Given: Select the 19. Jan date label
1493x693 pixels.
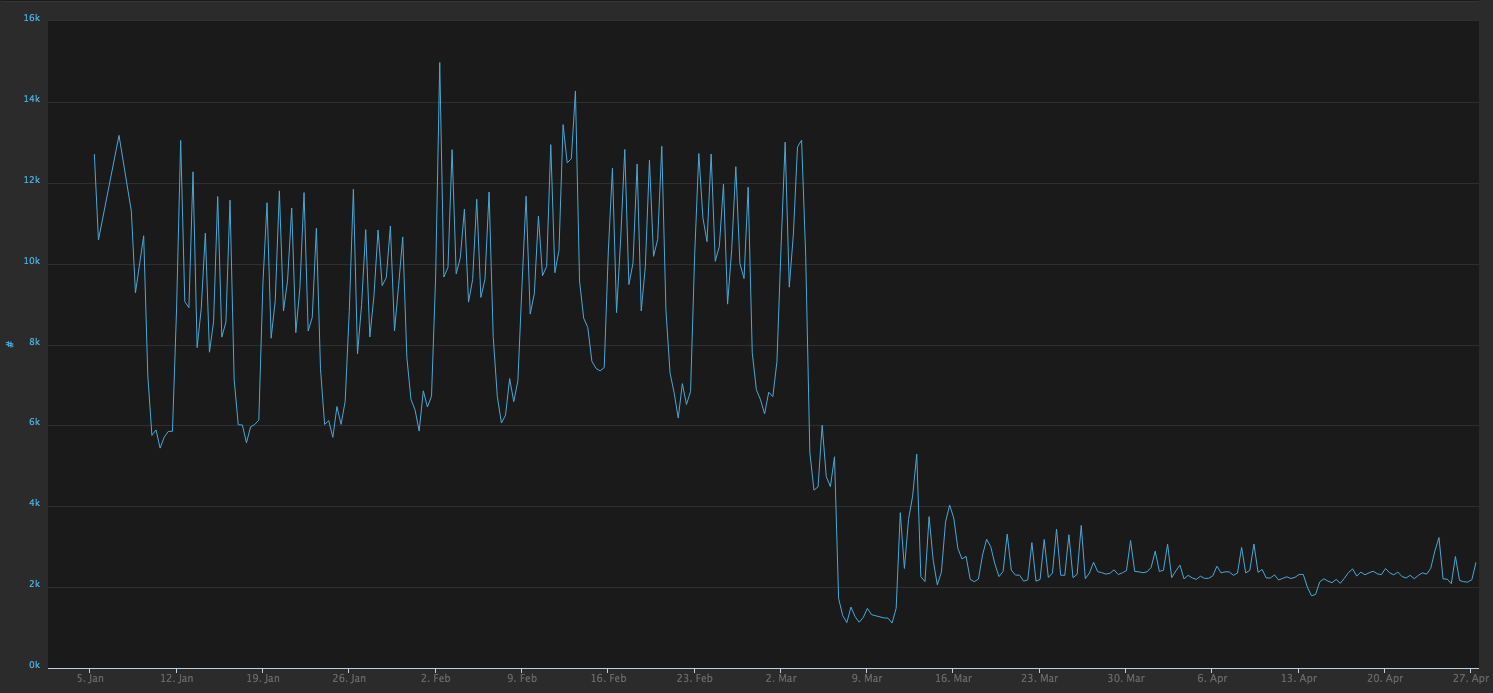Looking at the screenshot, I should [264, 678].
